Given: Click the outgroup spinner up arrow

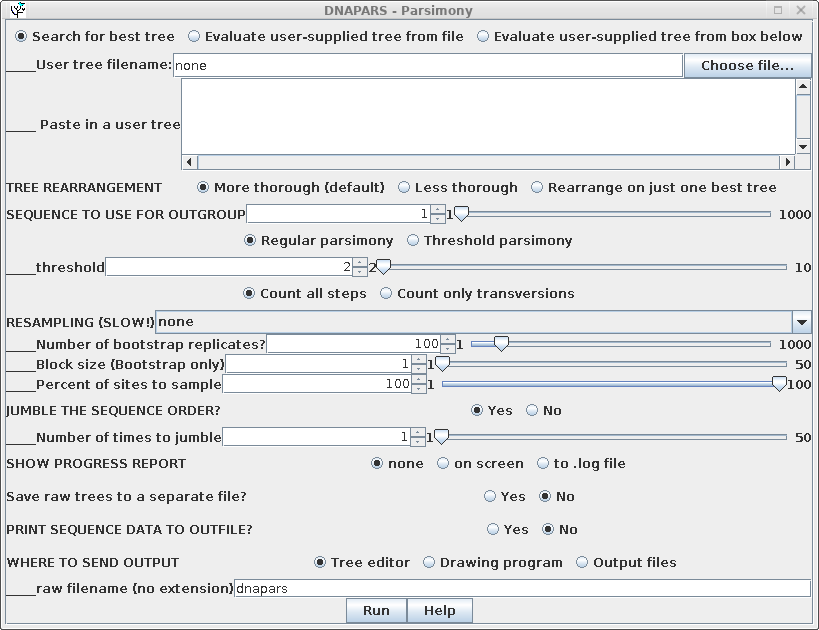Looking at the screenshot, I should 438,209.
